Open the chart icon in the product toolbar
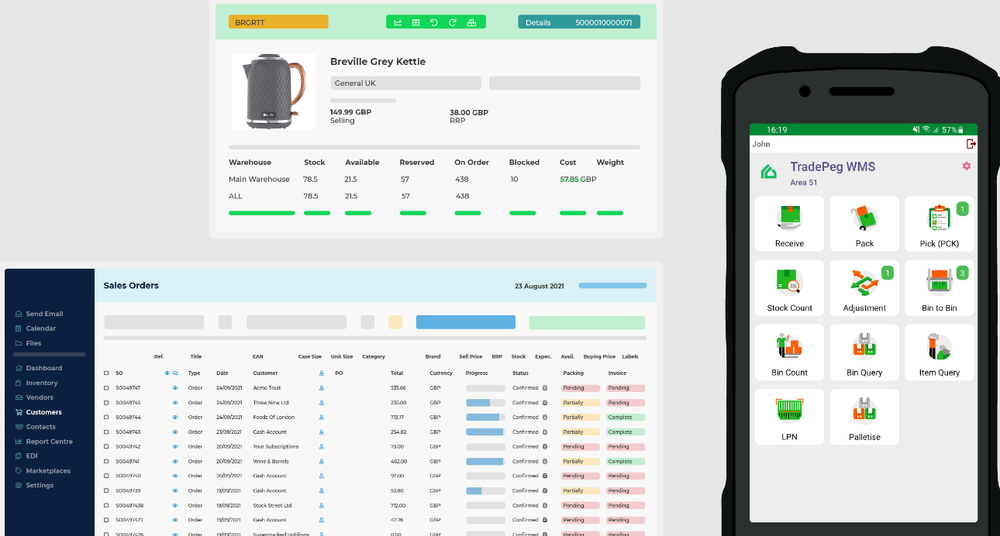This screenshot has width=1000, height=536. click(398, 22)
